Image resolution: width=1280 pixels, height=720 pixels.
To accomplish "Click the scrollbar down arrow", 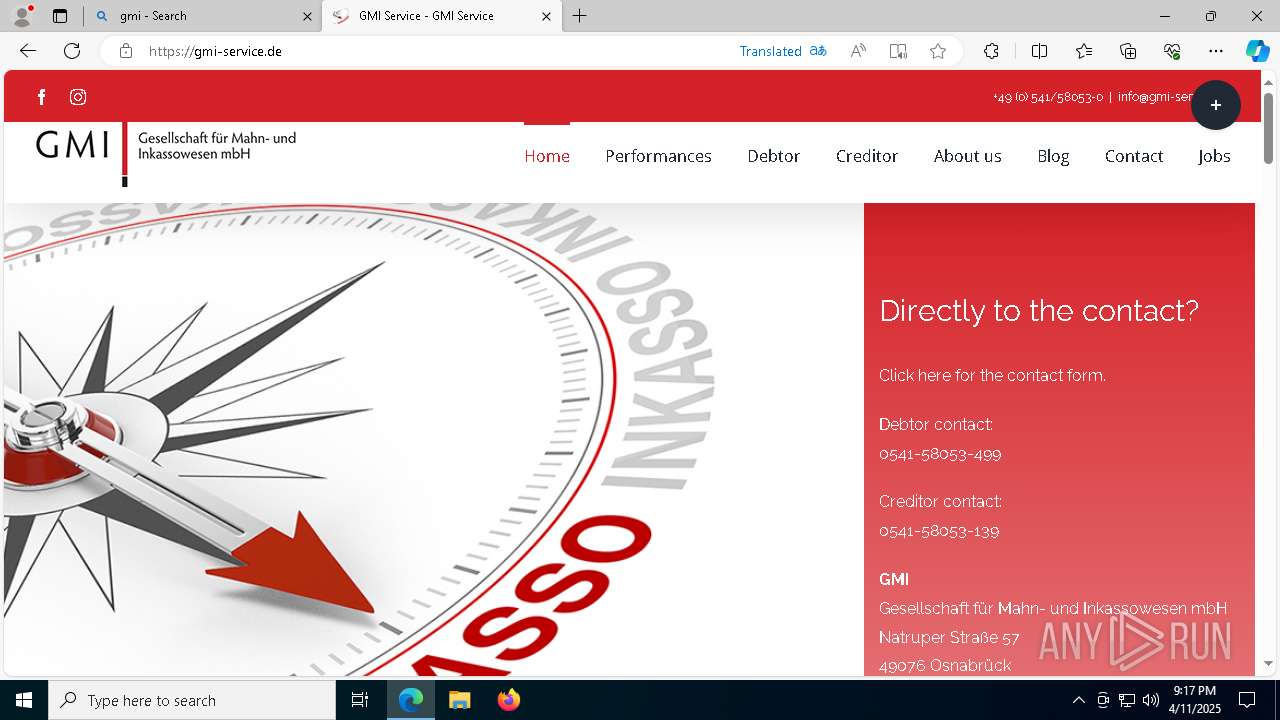I will point(1269,663).
